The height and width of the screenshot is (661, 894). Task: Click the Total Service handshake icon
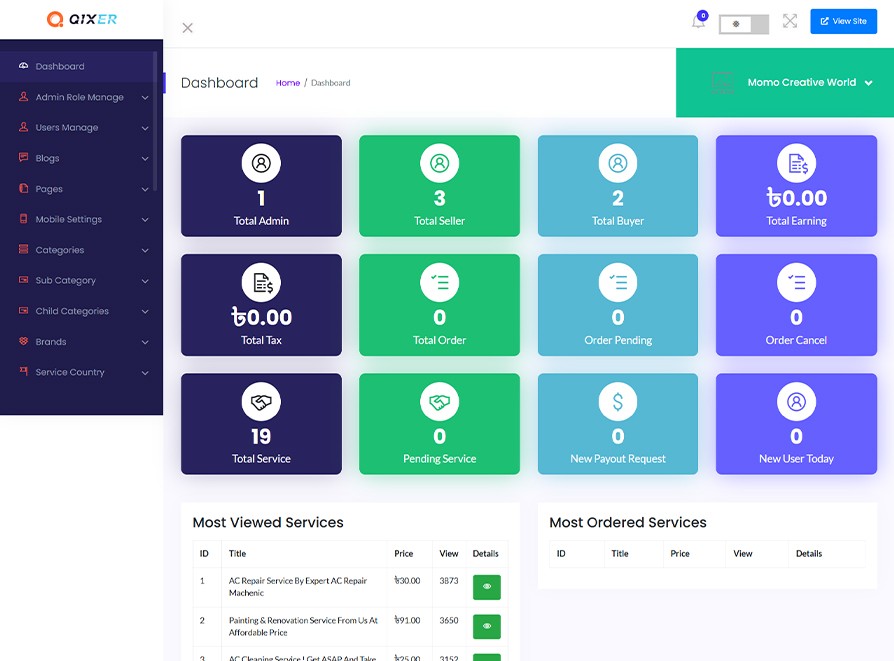[261, 402]
